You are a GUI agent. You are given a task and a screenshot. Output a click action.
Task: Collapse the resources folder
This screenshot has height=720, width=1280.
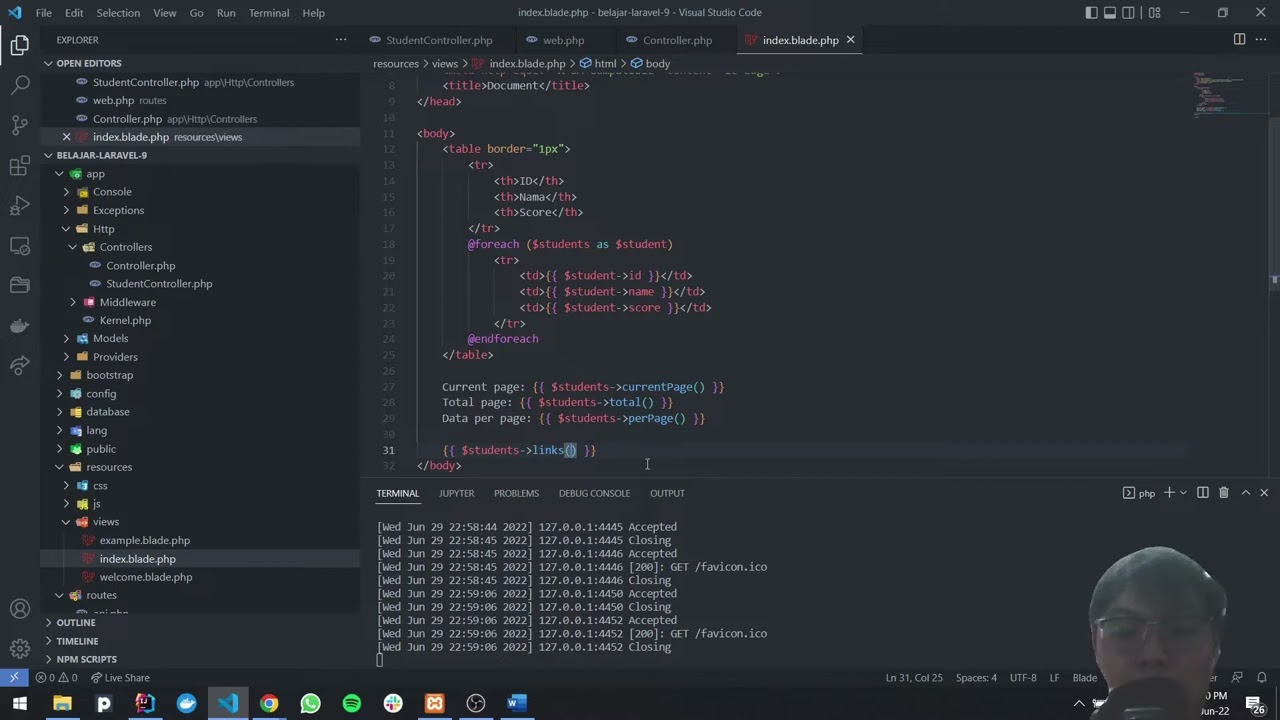108,467
